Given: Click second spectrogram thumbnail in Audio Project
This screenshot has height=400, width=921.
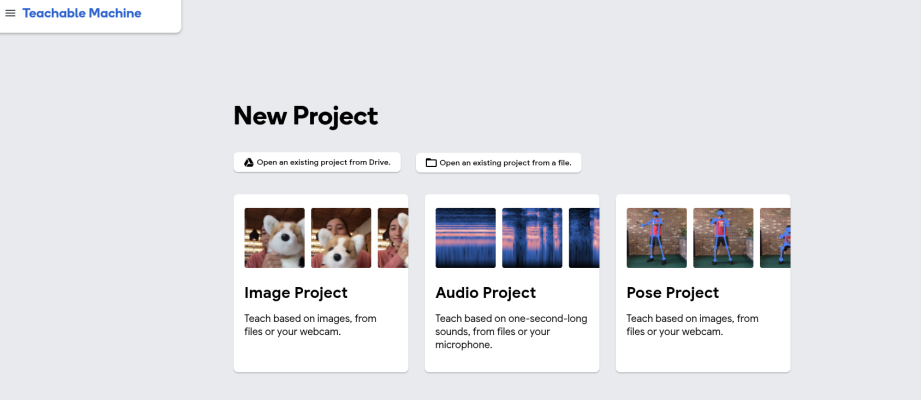Looking at the screenshot, I should coord(532,238).
